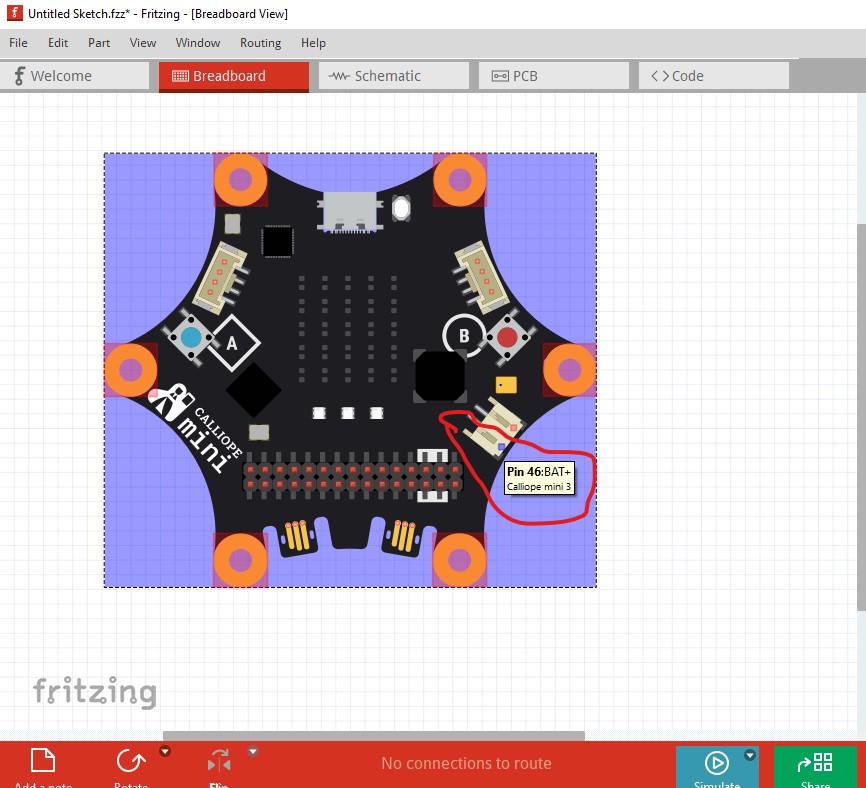Click the yellow component below button B
The width and height of the screenshot is (866, 788).
coord(506,384)
